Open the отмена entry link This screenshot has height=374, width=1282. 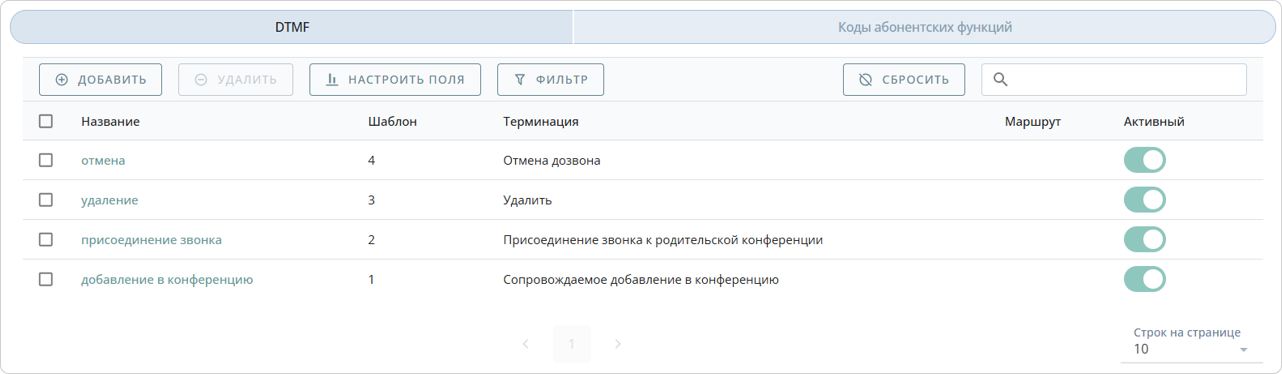[103, 160]
